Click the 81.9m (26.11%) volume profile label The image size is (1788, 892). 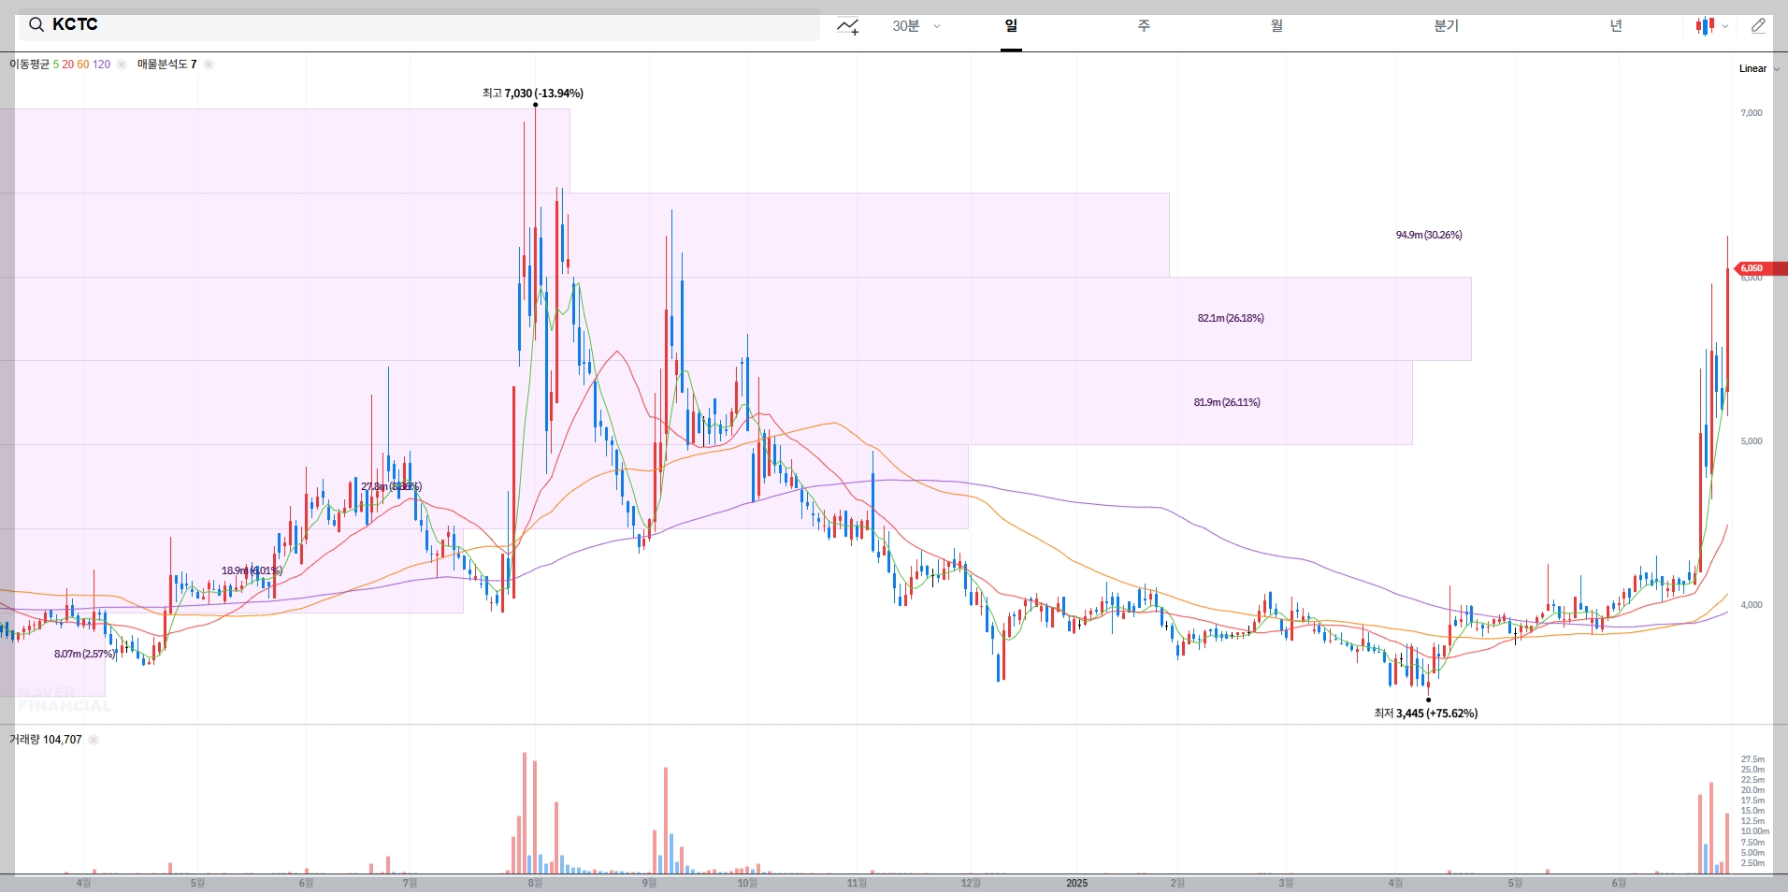pyautogui.click(x=1227, y=402)
